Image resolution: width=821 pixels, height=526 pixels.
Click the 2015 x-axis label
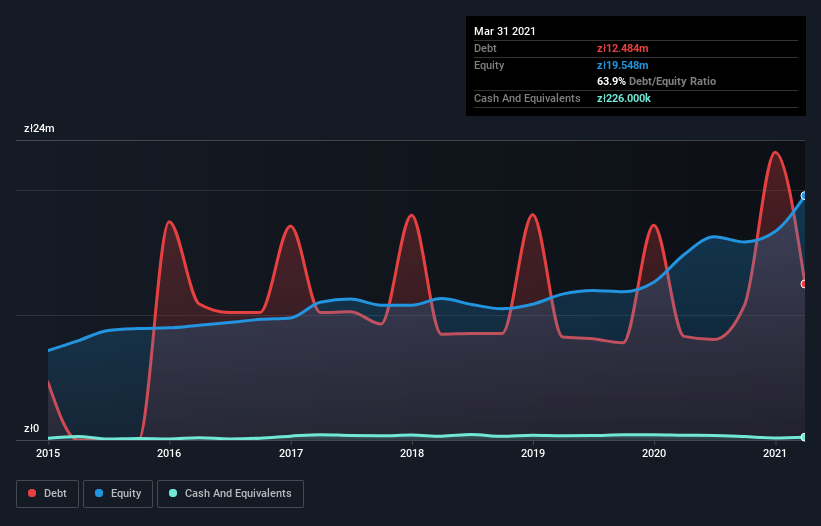click(48, 453)
